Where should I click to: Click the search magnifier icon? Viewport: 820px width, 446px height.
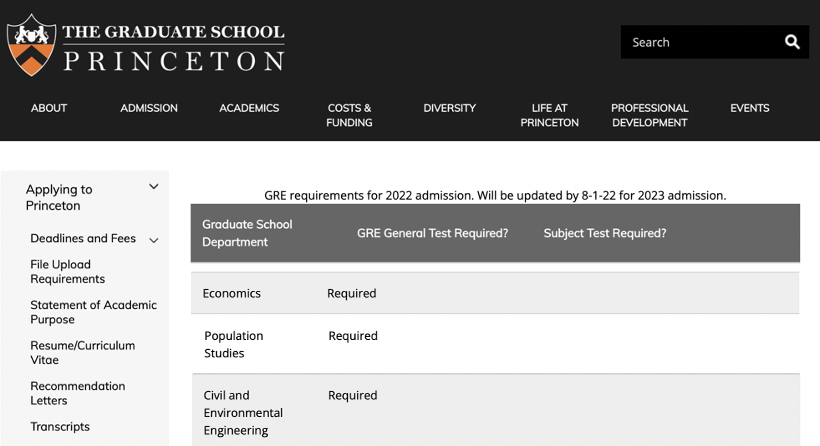pos(792,42)
